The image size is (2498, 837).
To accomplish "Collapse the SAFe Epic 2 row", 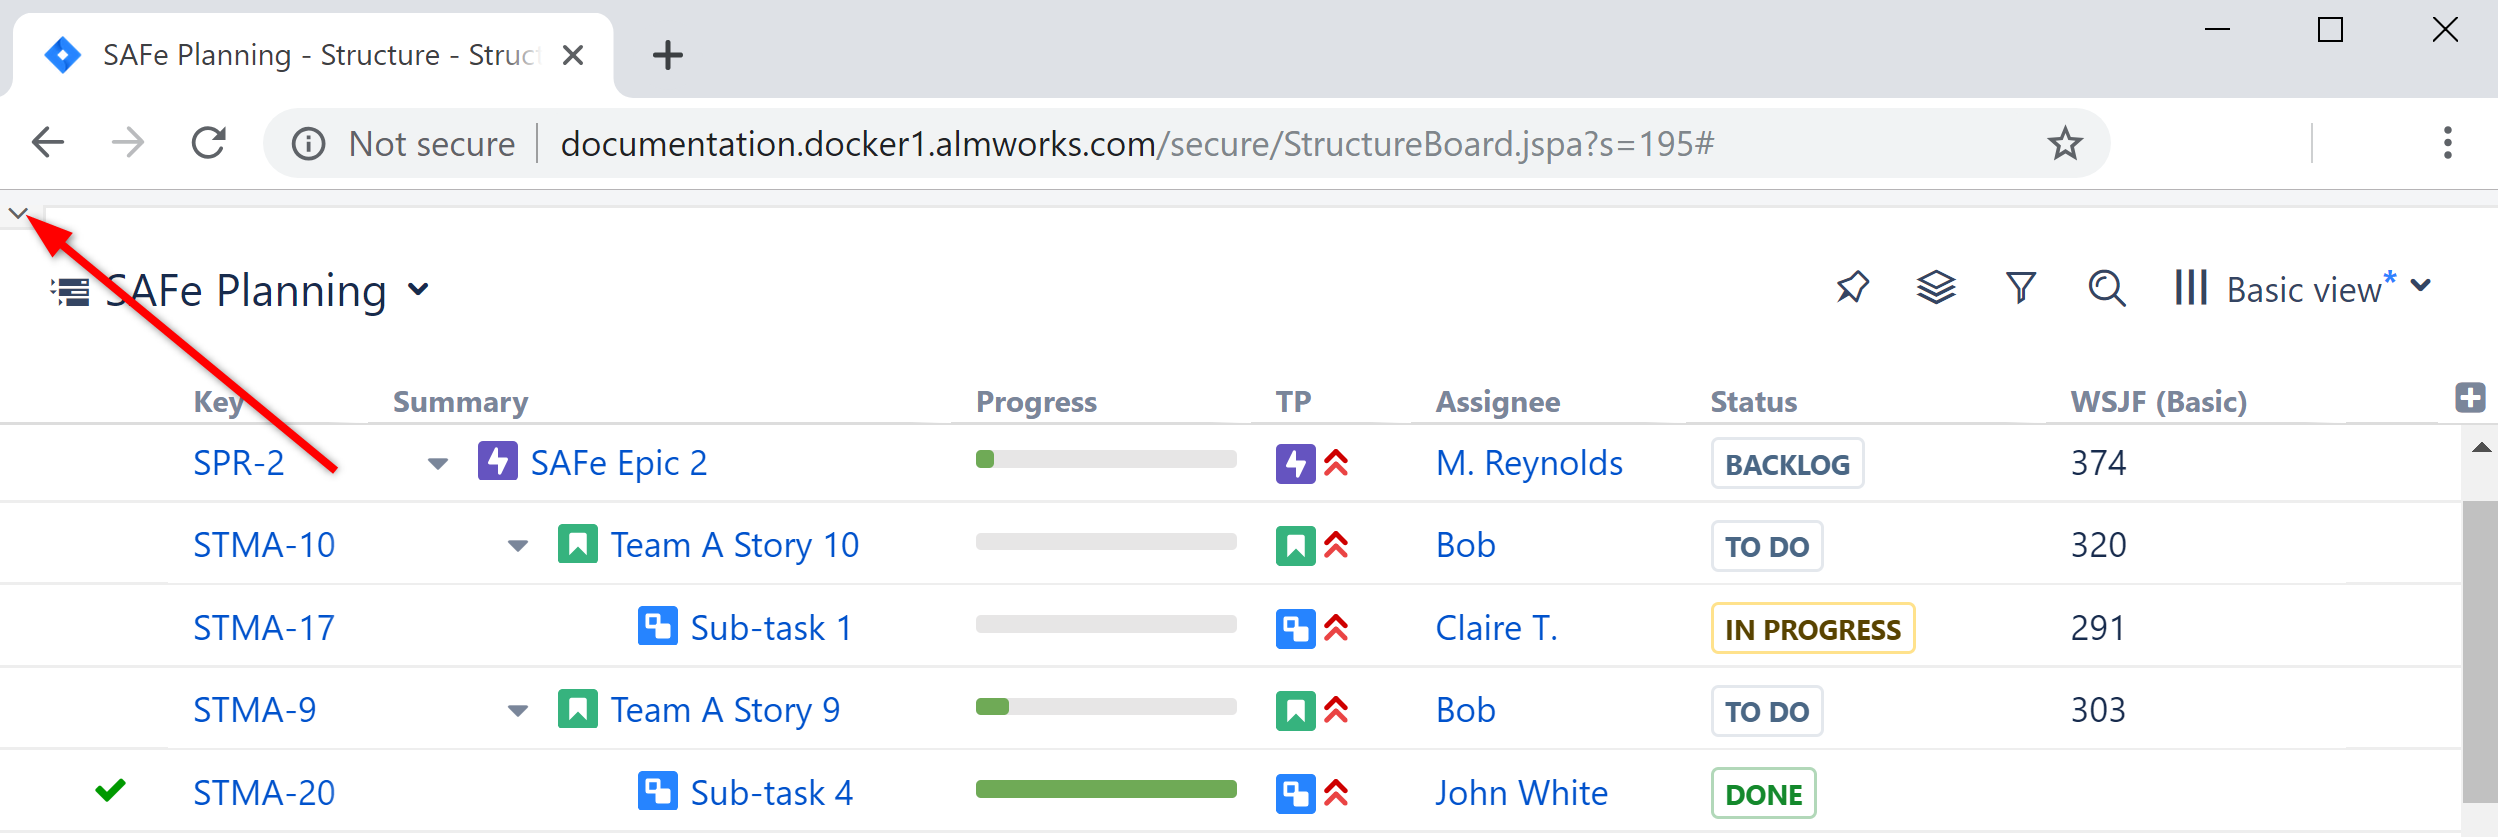I will (x=437, y=464).
